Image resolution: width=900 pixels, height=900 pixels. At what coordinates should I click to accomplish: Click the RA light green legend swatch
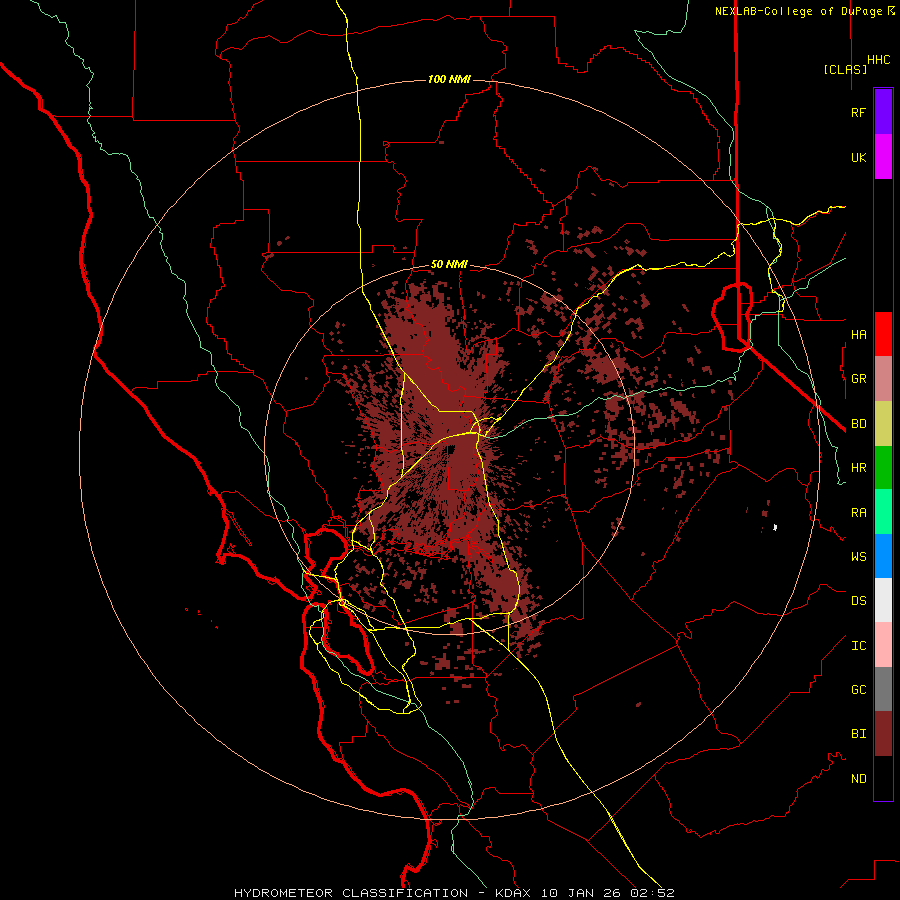(883, 512)
